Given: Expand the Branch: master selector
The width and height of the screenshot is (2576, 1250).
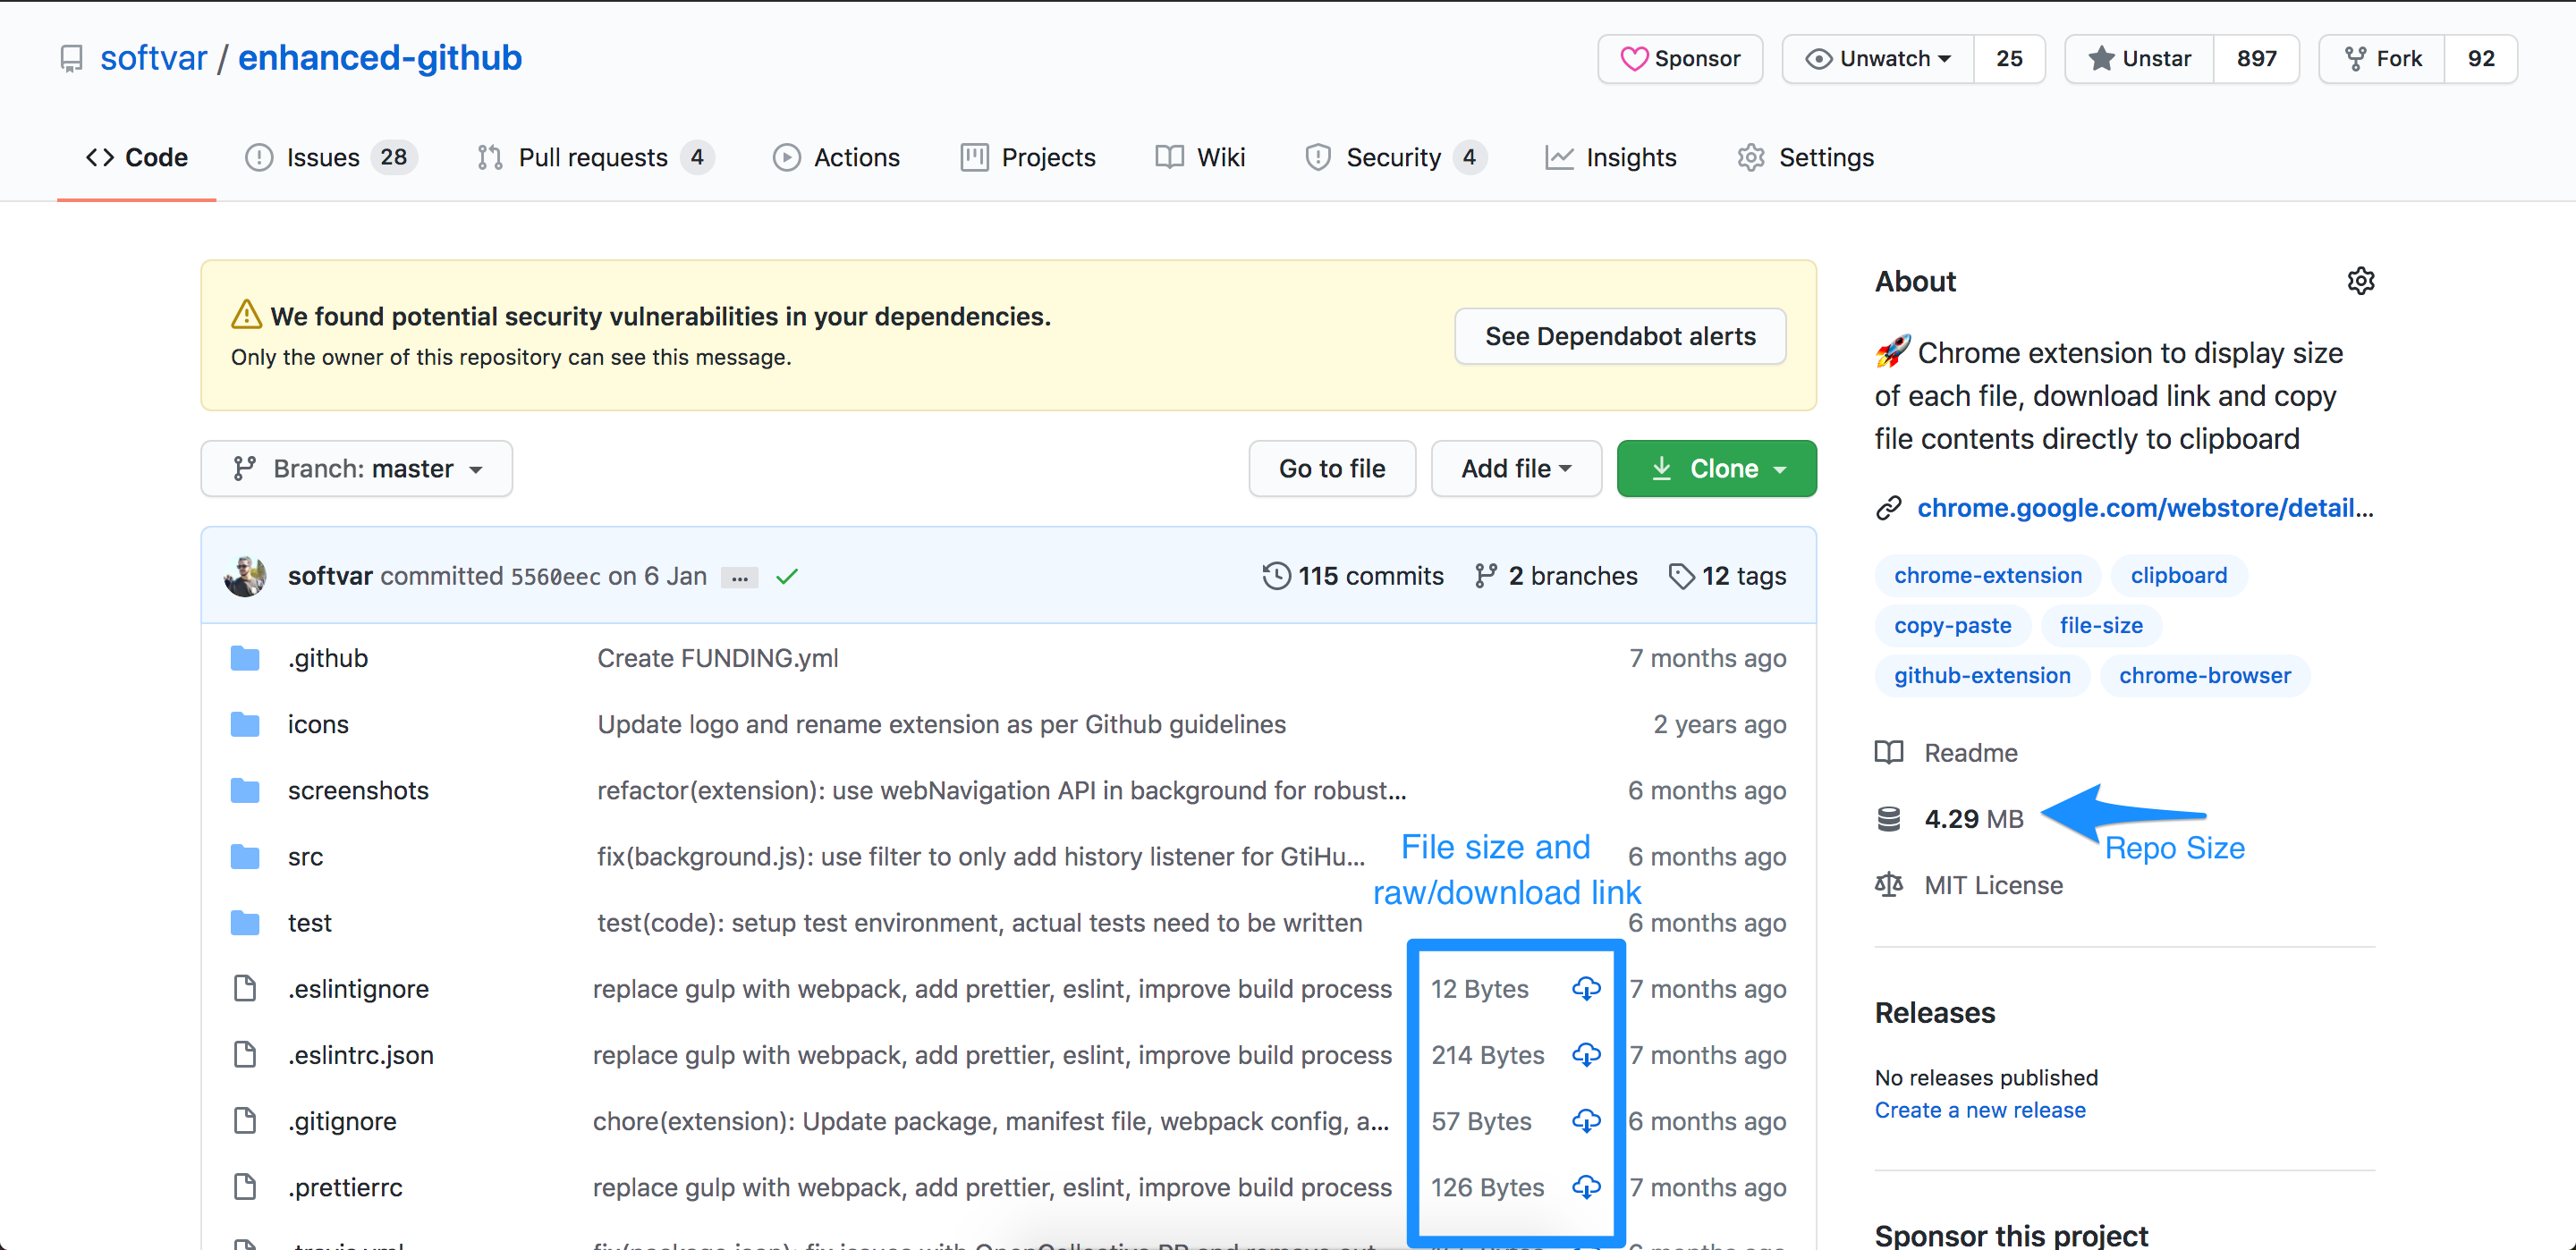Looking at the screenshot, I should tap(357, 469).
